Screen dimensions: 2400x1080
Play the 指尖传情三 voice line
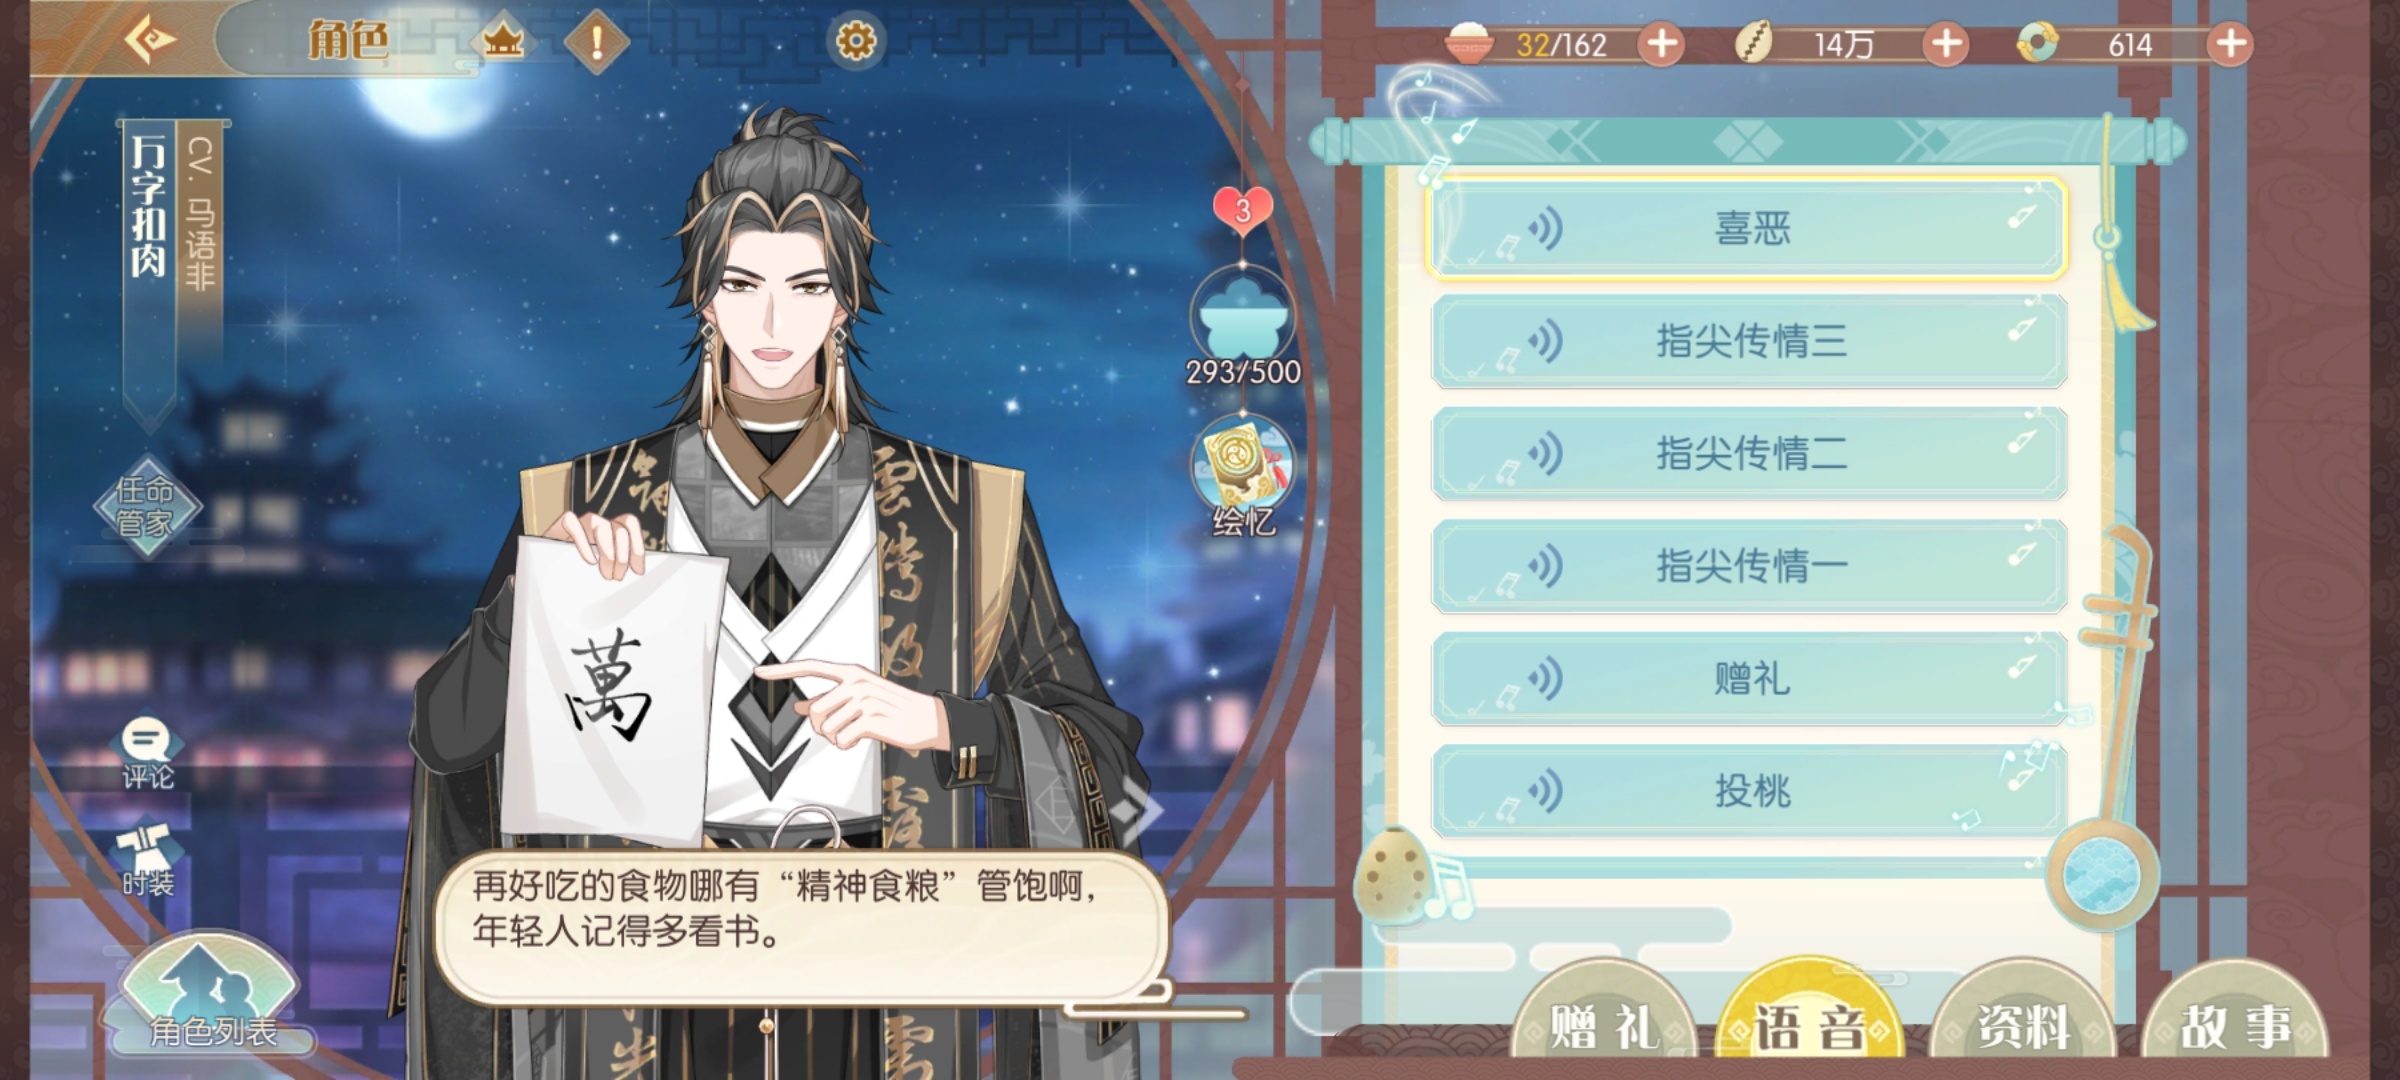click(x=1748, y=341)
